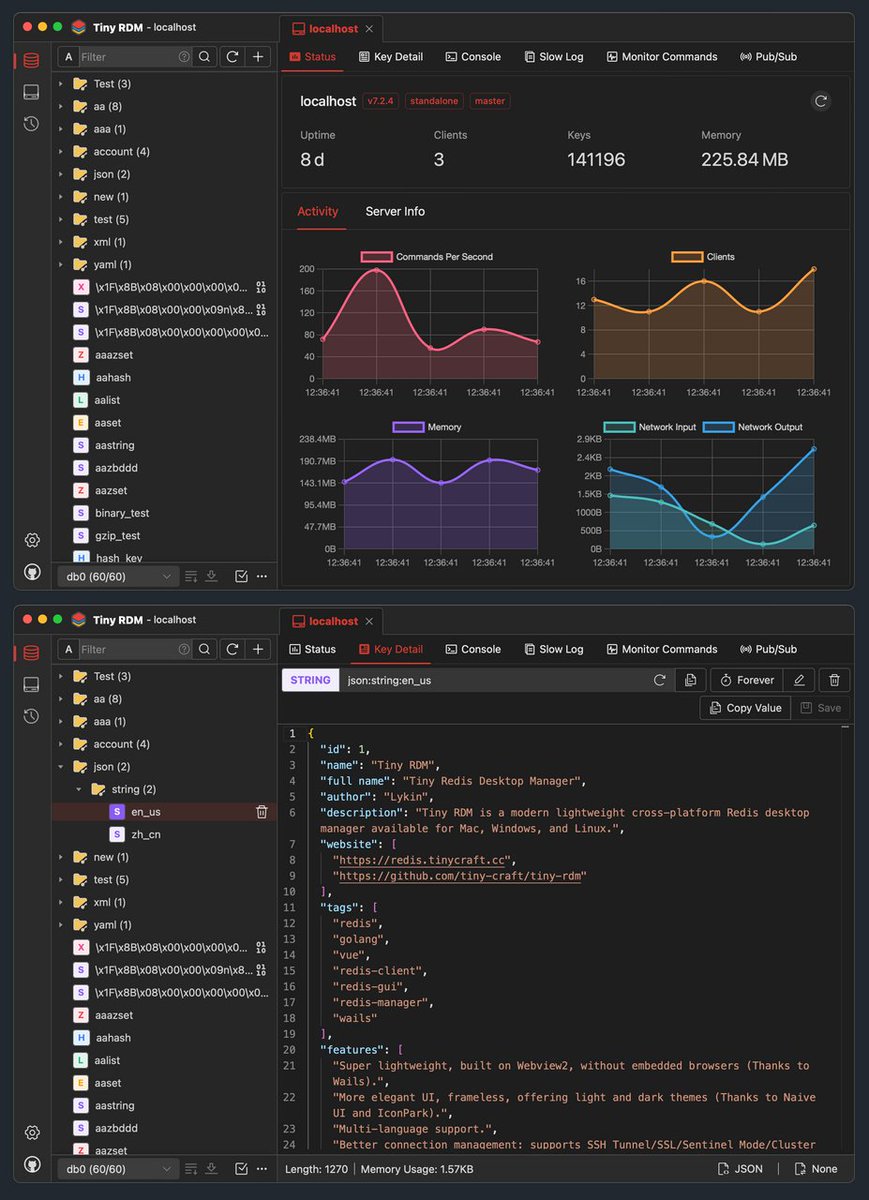Toggle the Network Output legend series

pyautogui.click(x=753, y=427)
